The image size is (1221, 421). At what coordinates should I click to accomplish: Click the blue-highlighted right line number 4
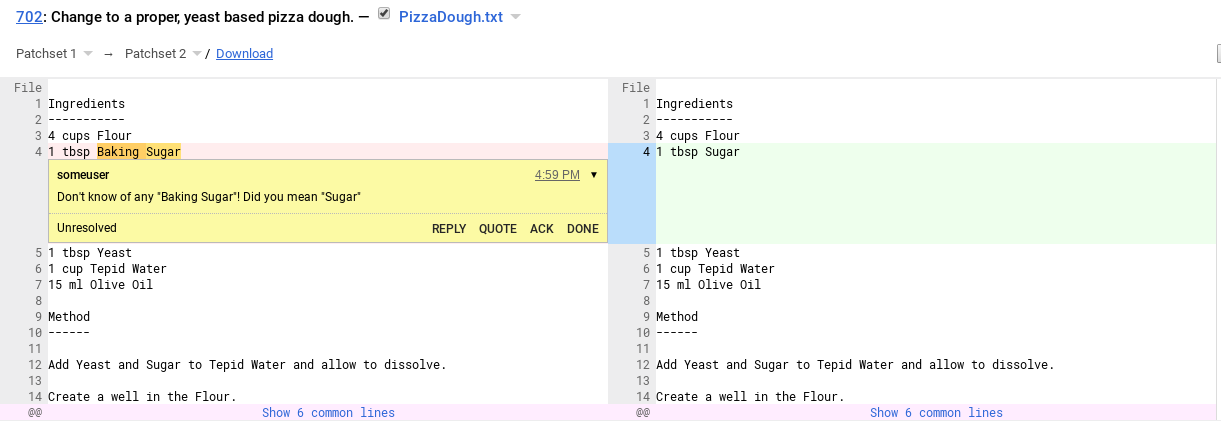[646, 152]
